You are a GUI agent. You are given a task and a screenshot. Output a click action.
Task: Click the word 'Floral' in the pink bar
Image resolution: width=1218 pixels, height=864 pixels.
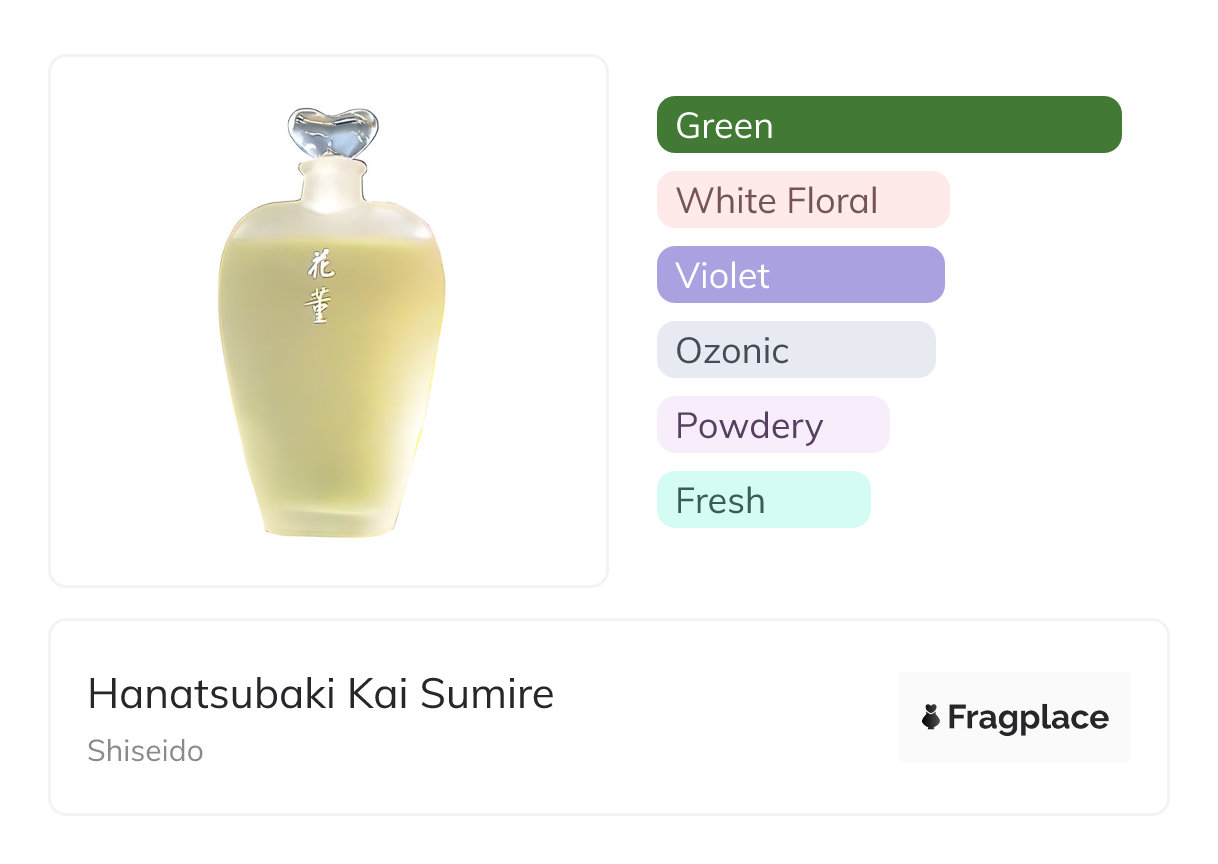tap(831, 200)
